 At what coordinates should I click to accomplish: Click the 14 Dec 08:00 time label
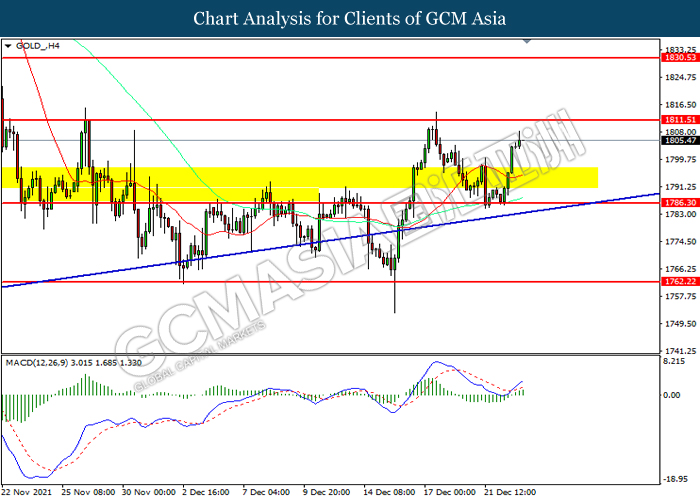[390, 492]
